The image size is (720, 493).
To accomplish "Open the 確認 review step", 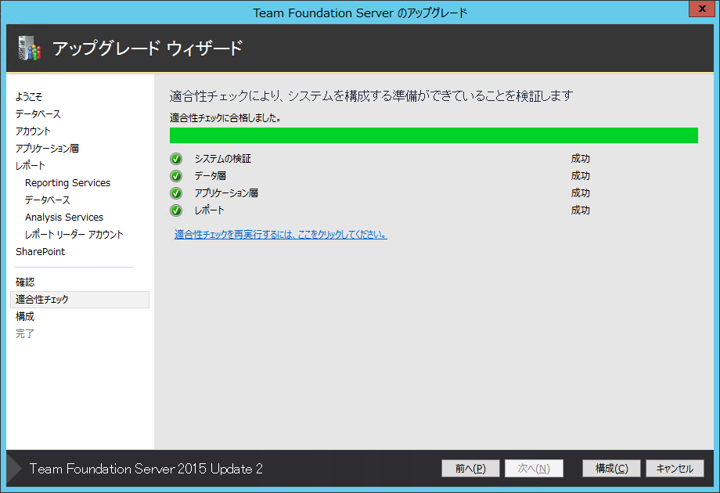I will coord(25,282).
